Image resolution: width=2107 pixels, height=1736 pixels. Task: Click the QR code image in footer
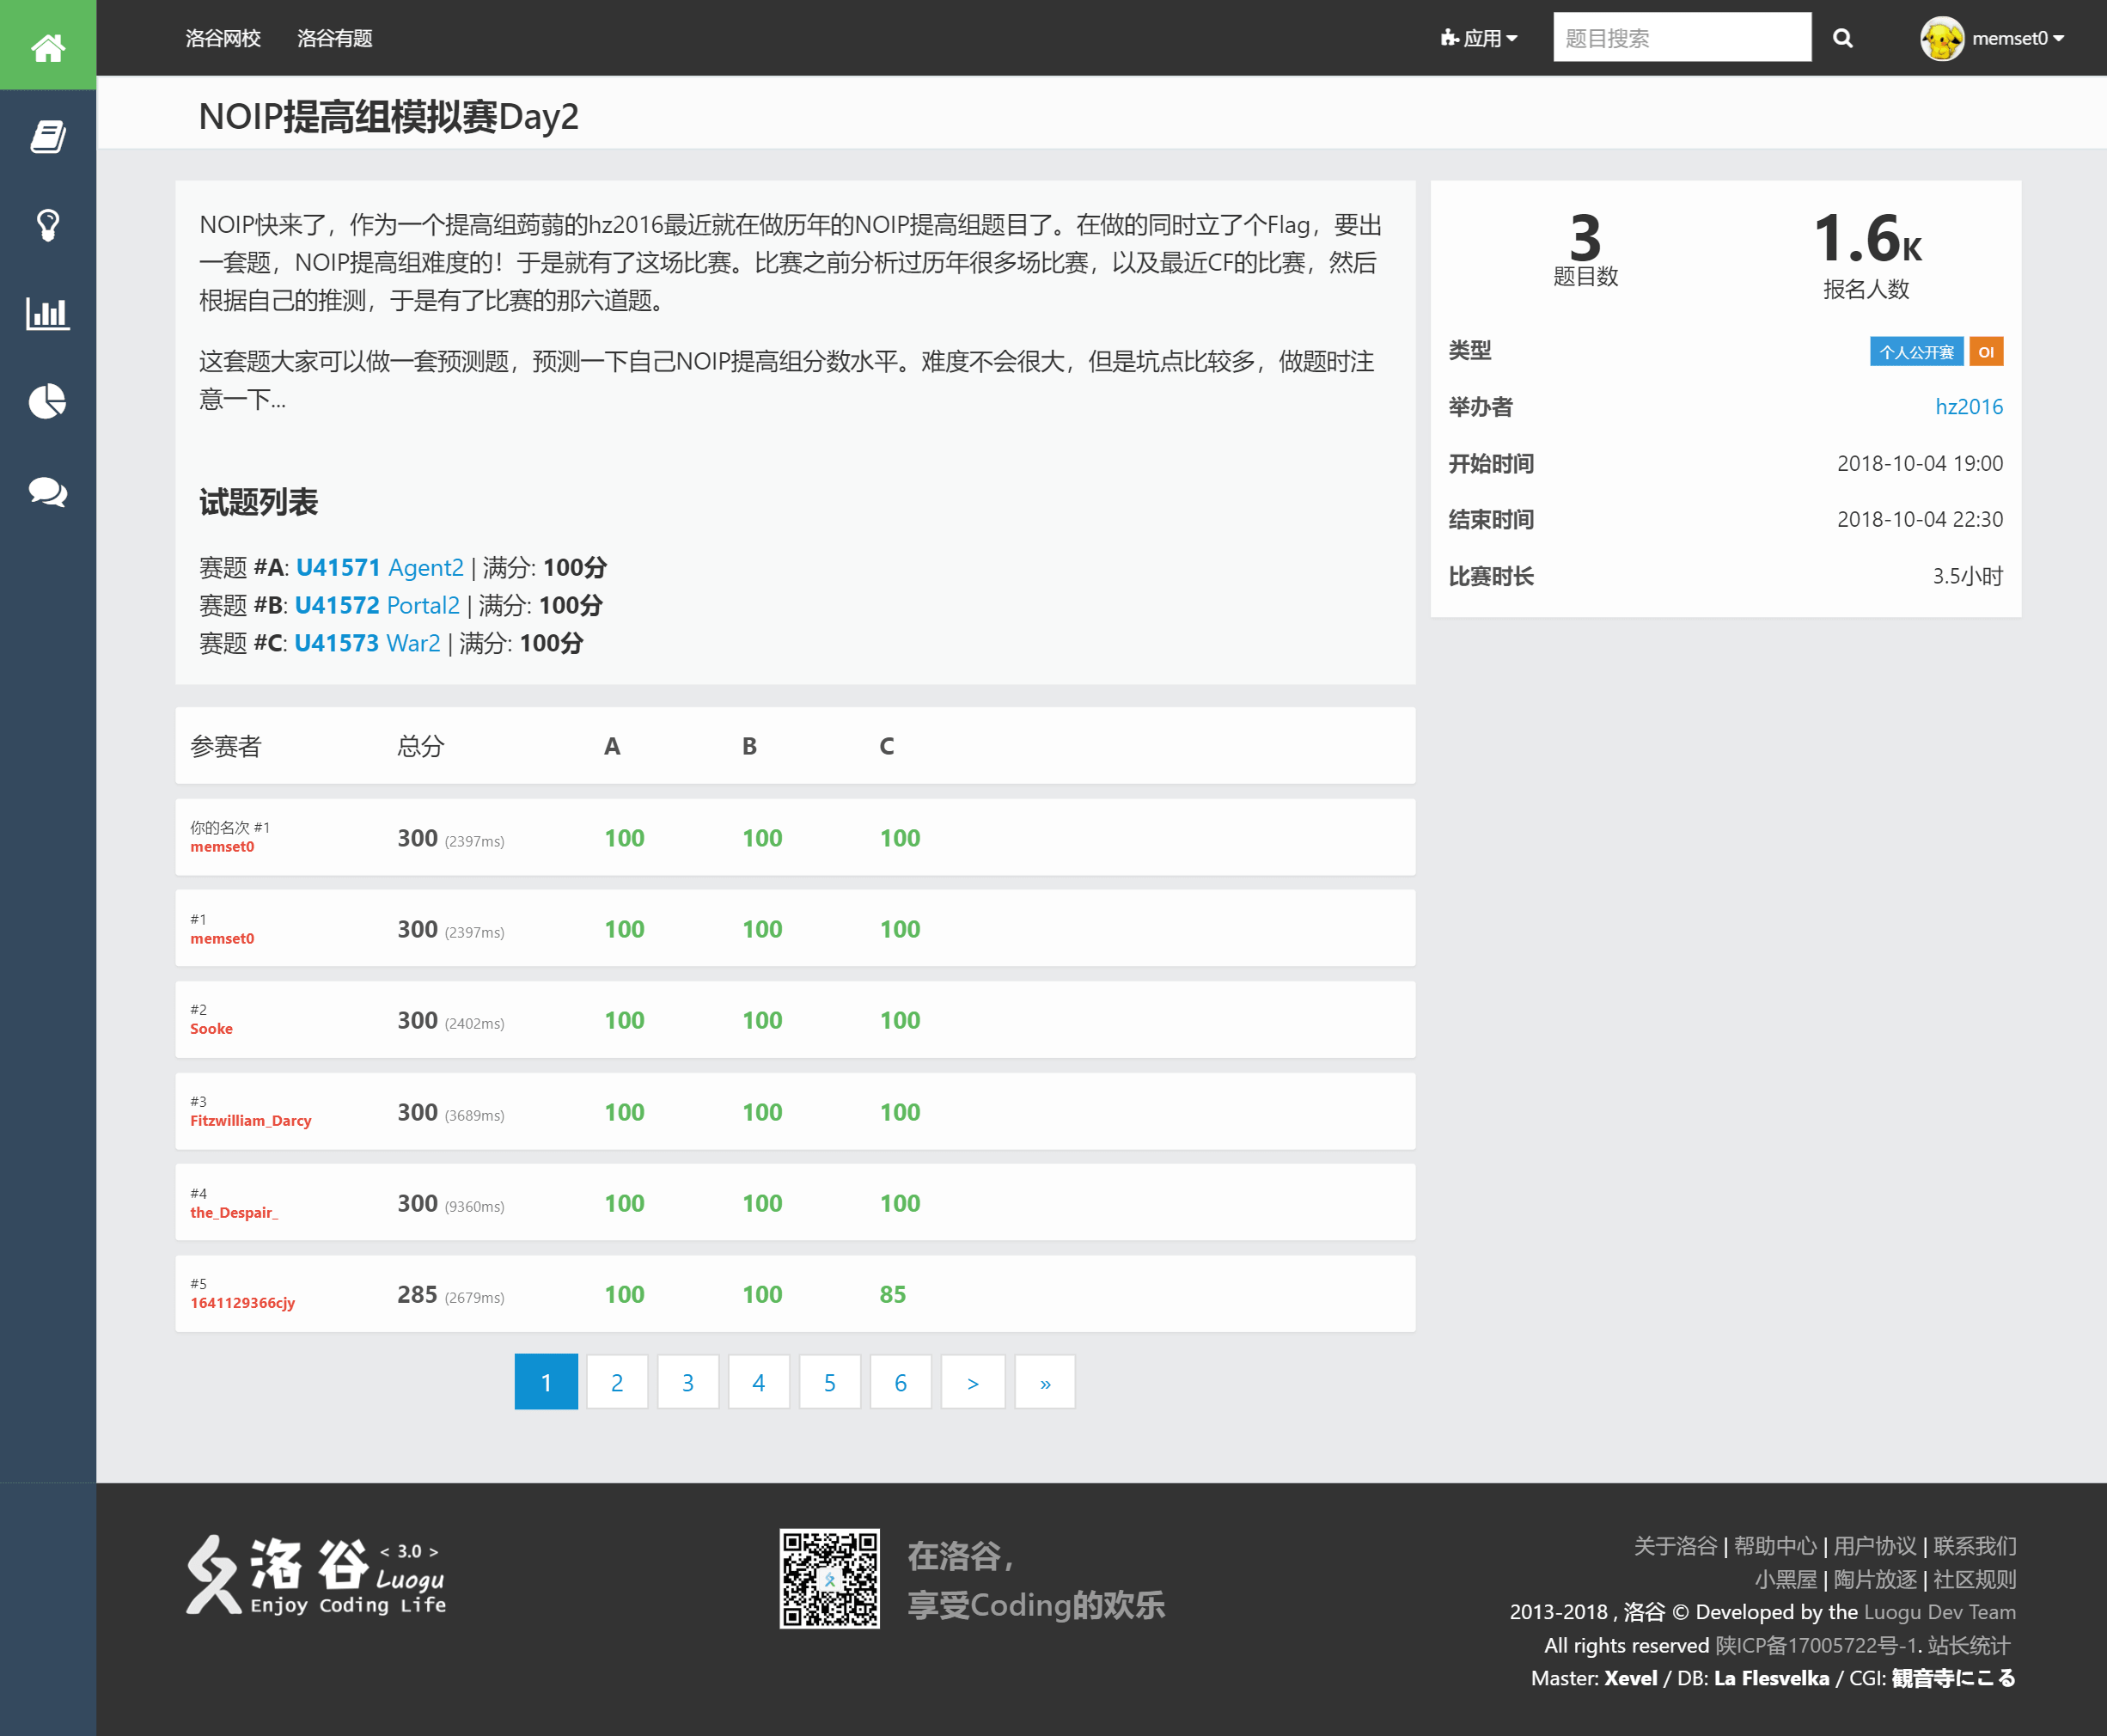(828, 1580)
